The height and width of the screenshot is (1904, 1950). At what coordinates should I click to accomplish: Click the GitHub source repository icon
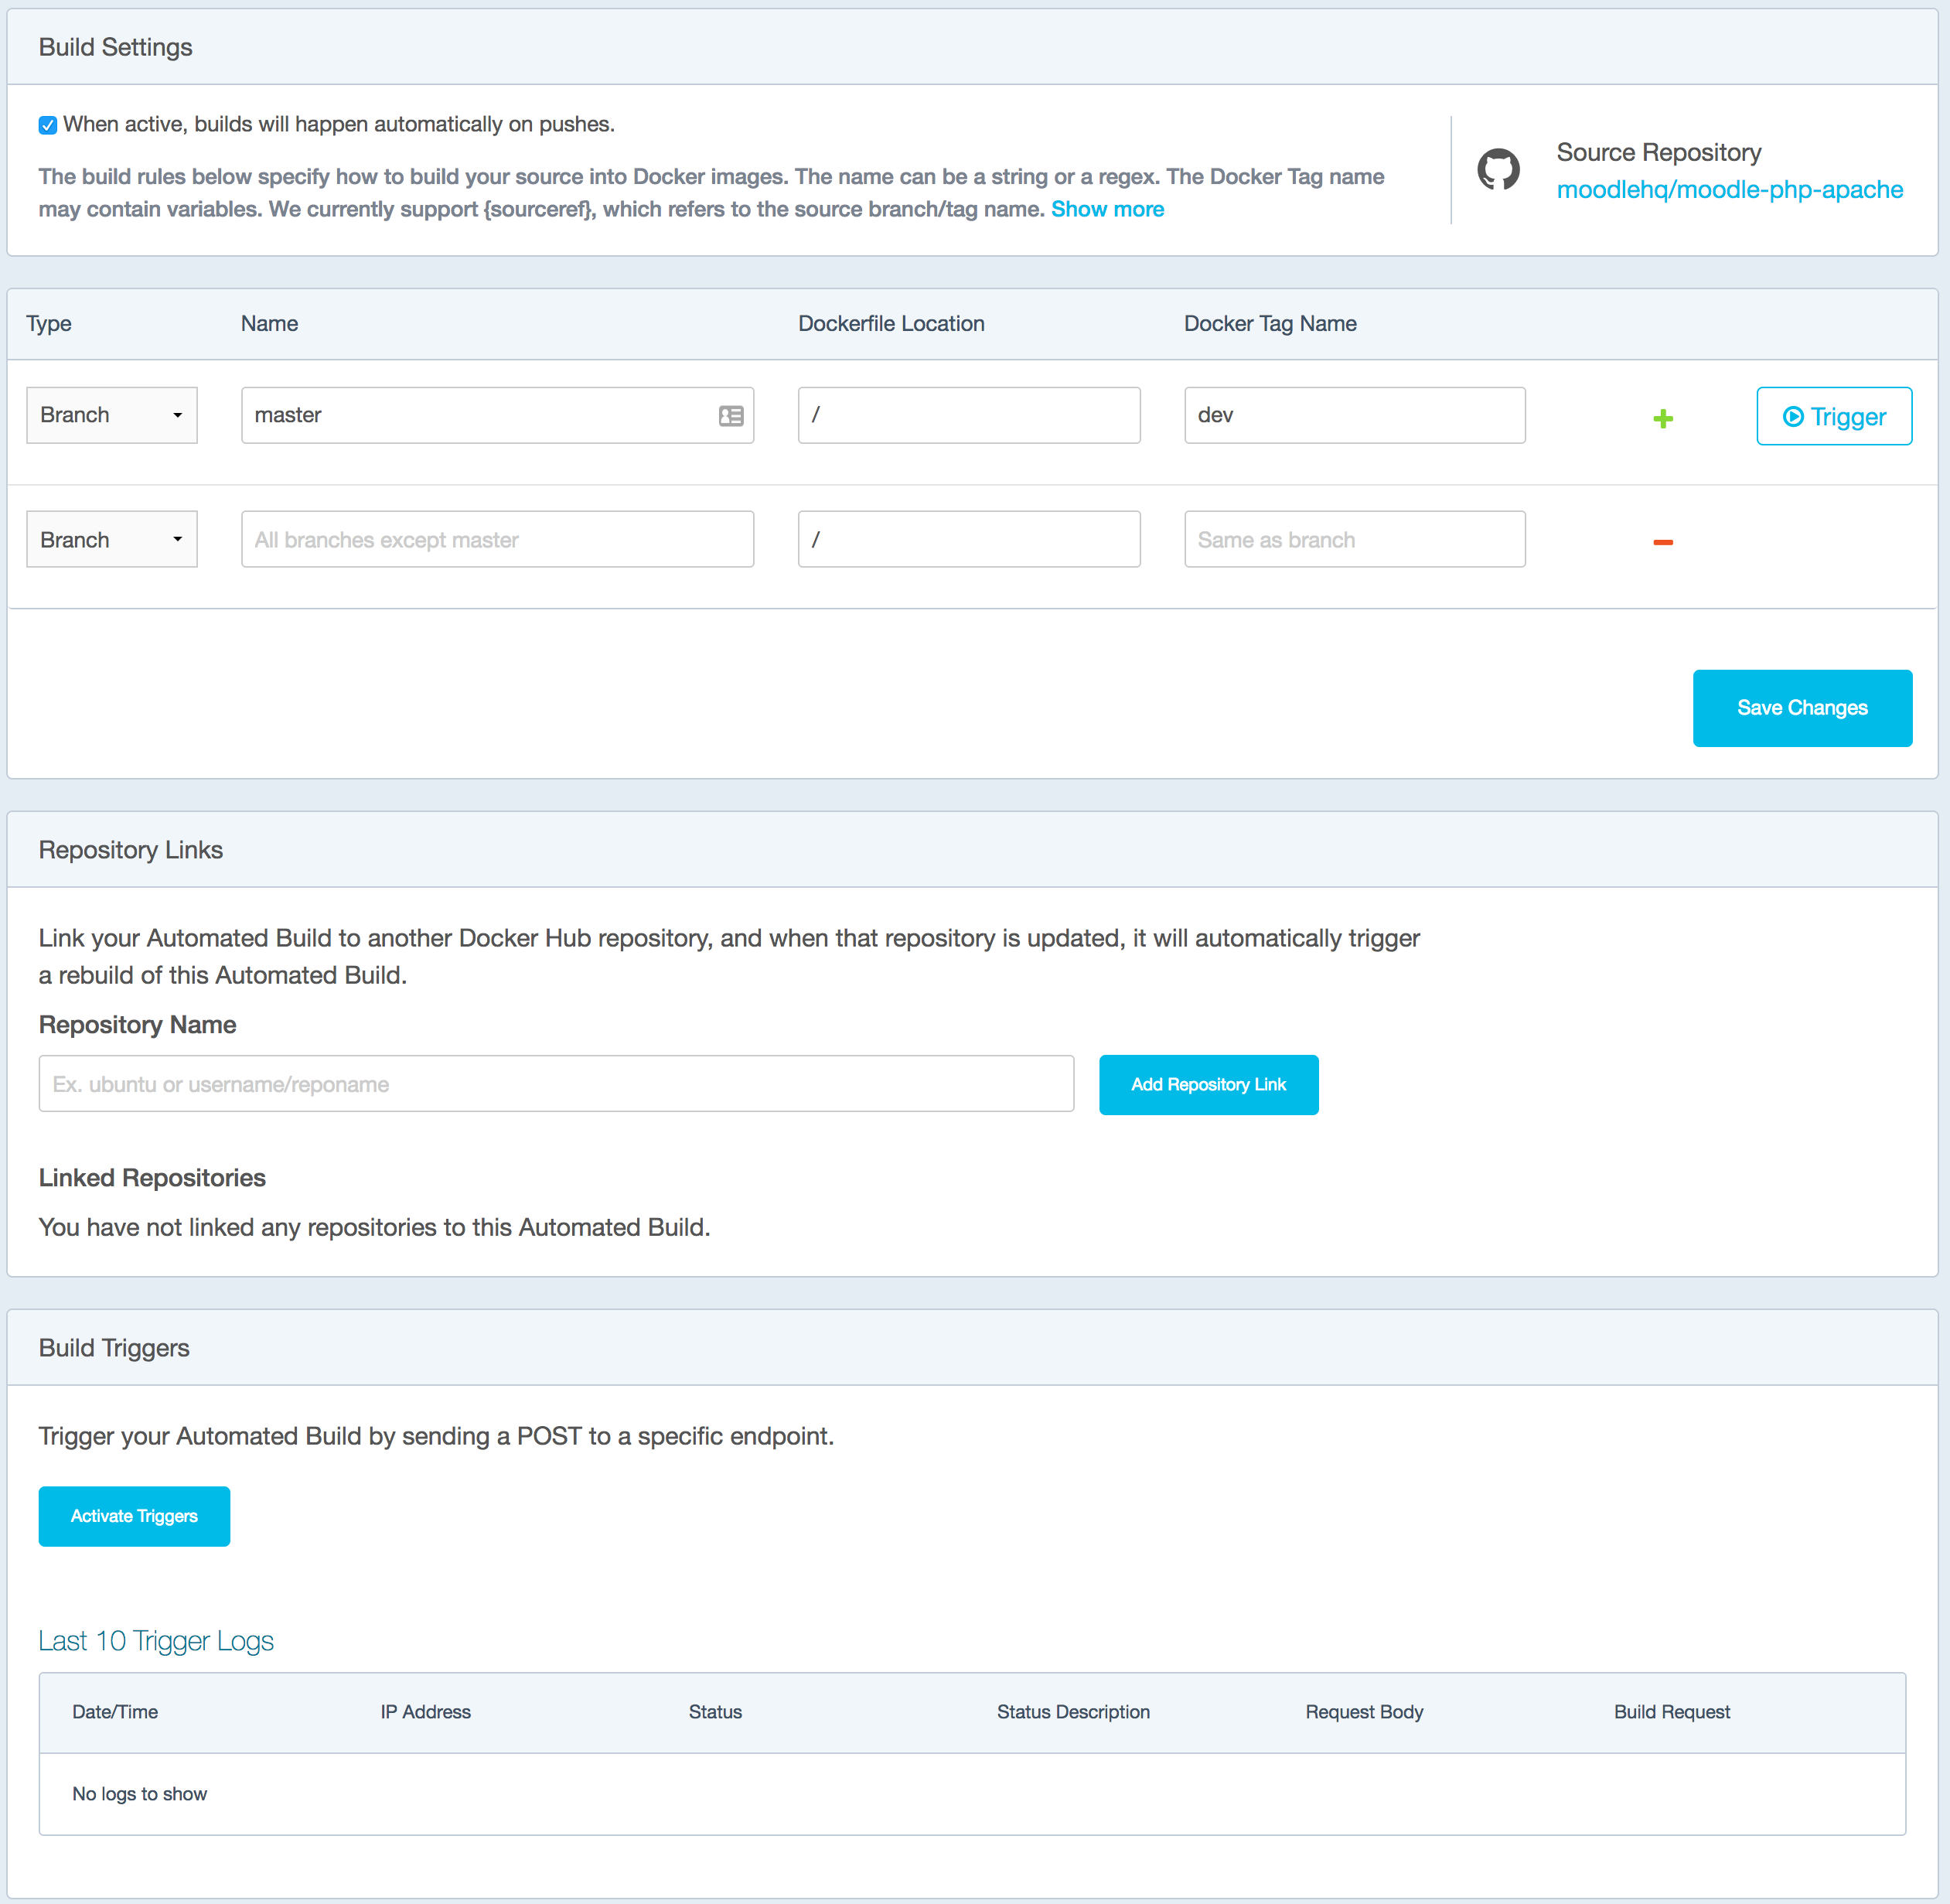(x=1498, y=170)
